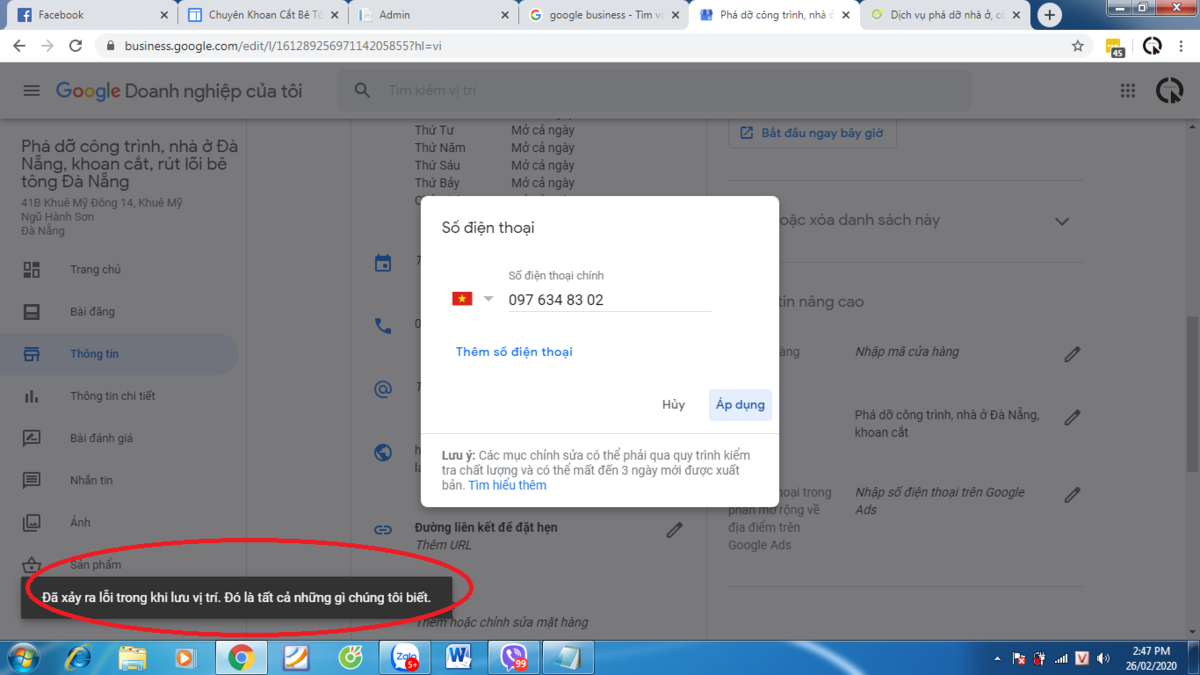Select Thông tin sidebar item

[x=120, y=354]
